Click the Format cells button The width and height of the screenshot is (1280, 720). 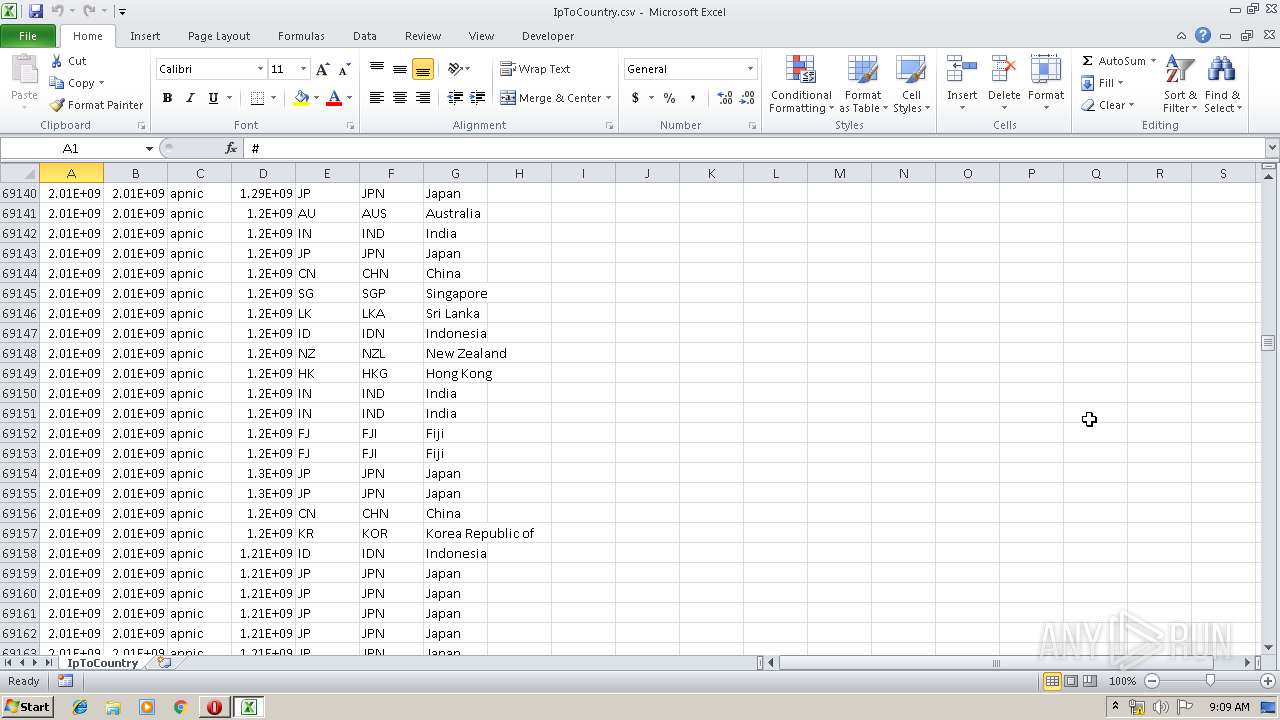pyautogui.click(x=1046, y=85)
